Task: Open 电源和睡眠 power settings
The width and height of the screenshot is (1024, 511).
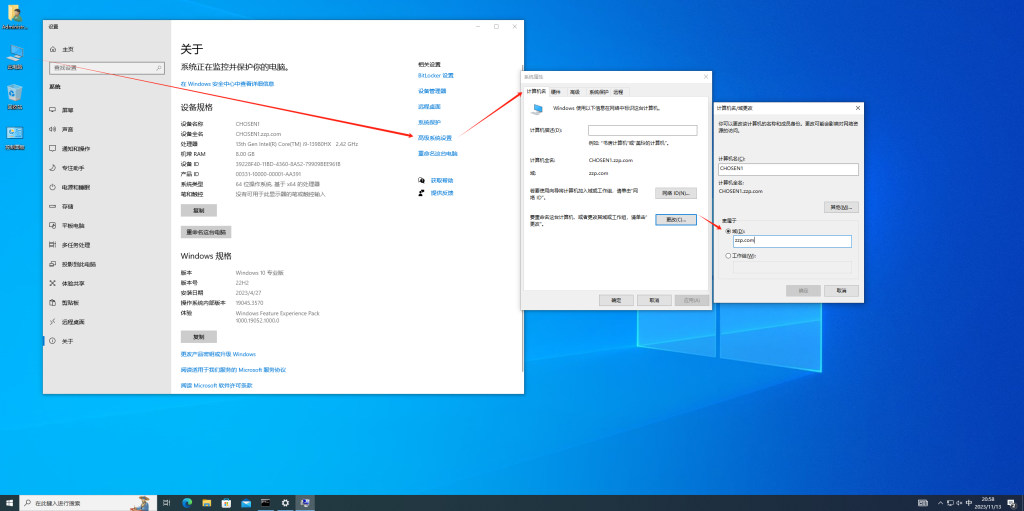Action: point(75,187)
